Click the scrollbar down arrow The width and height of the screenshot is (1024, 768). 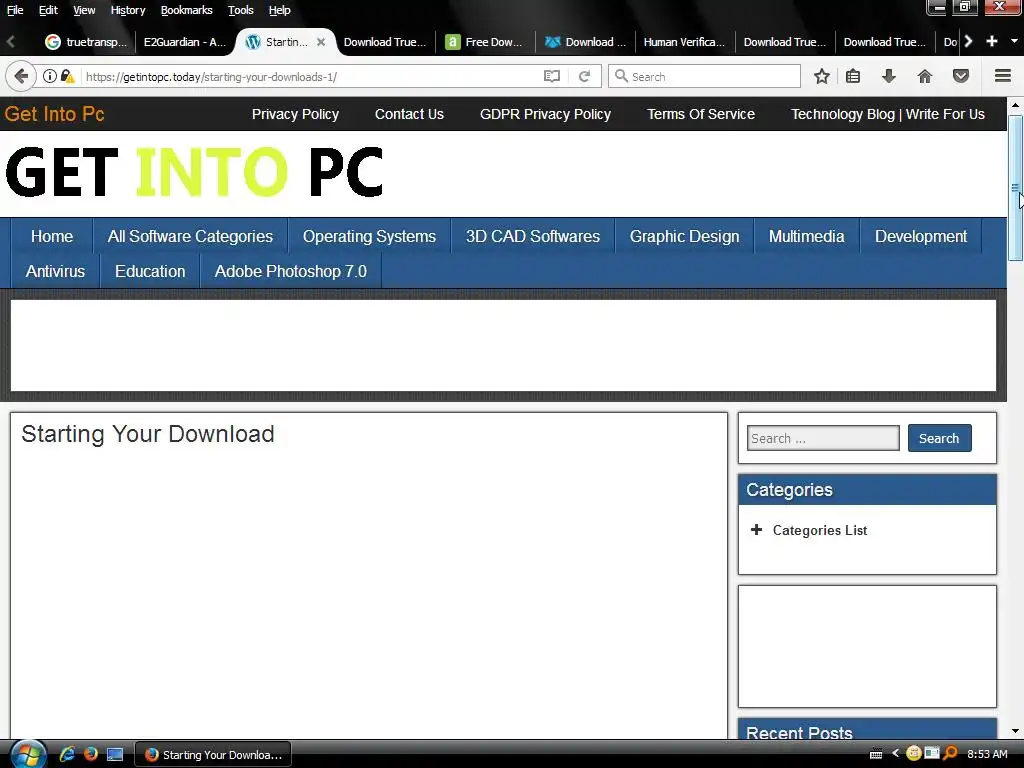pyautogui.click(x=1015, y=731)
